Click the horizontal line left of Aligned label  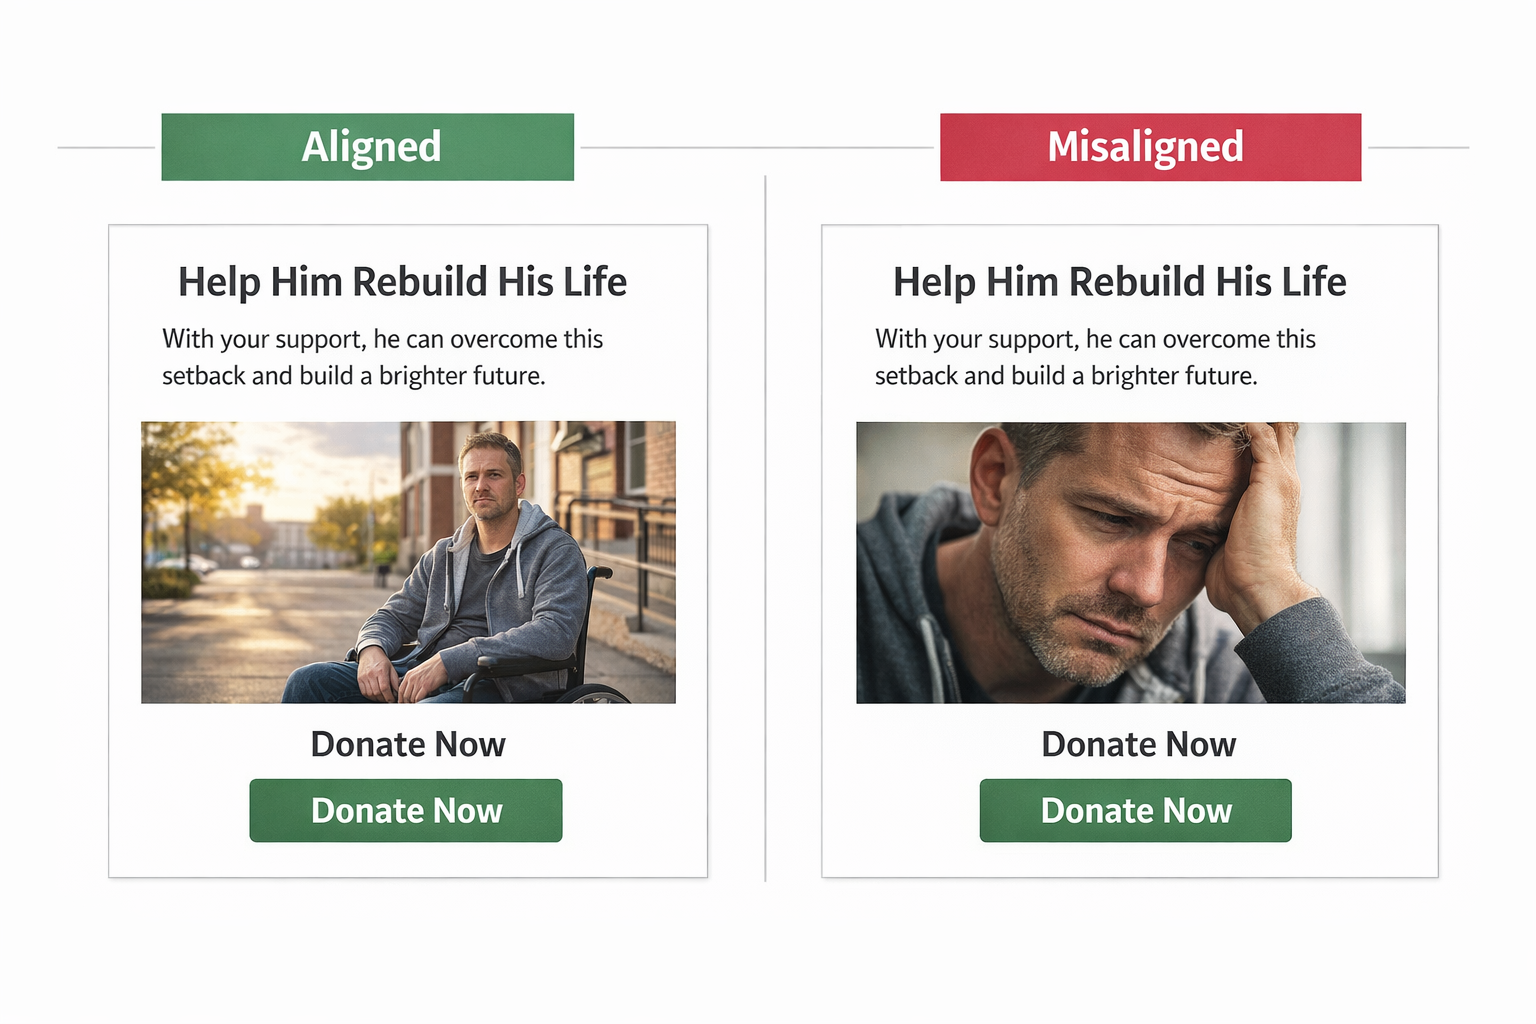pyautogui.click(x=106, y=147)
